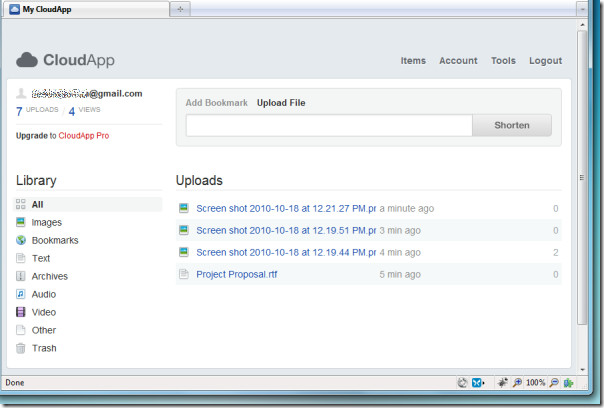Click image icon of the 12.19.44 PM screenshot
604x408 pixels.
click(x=184, y=252)
